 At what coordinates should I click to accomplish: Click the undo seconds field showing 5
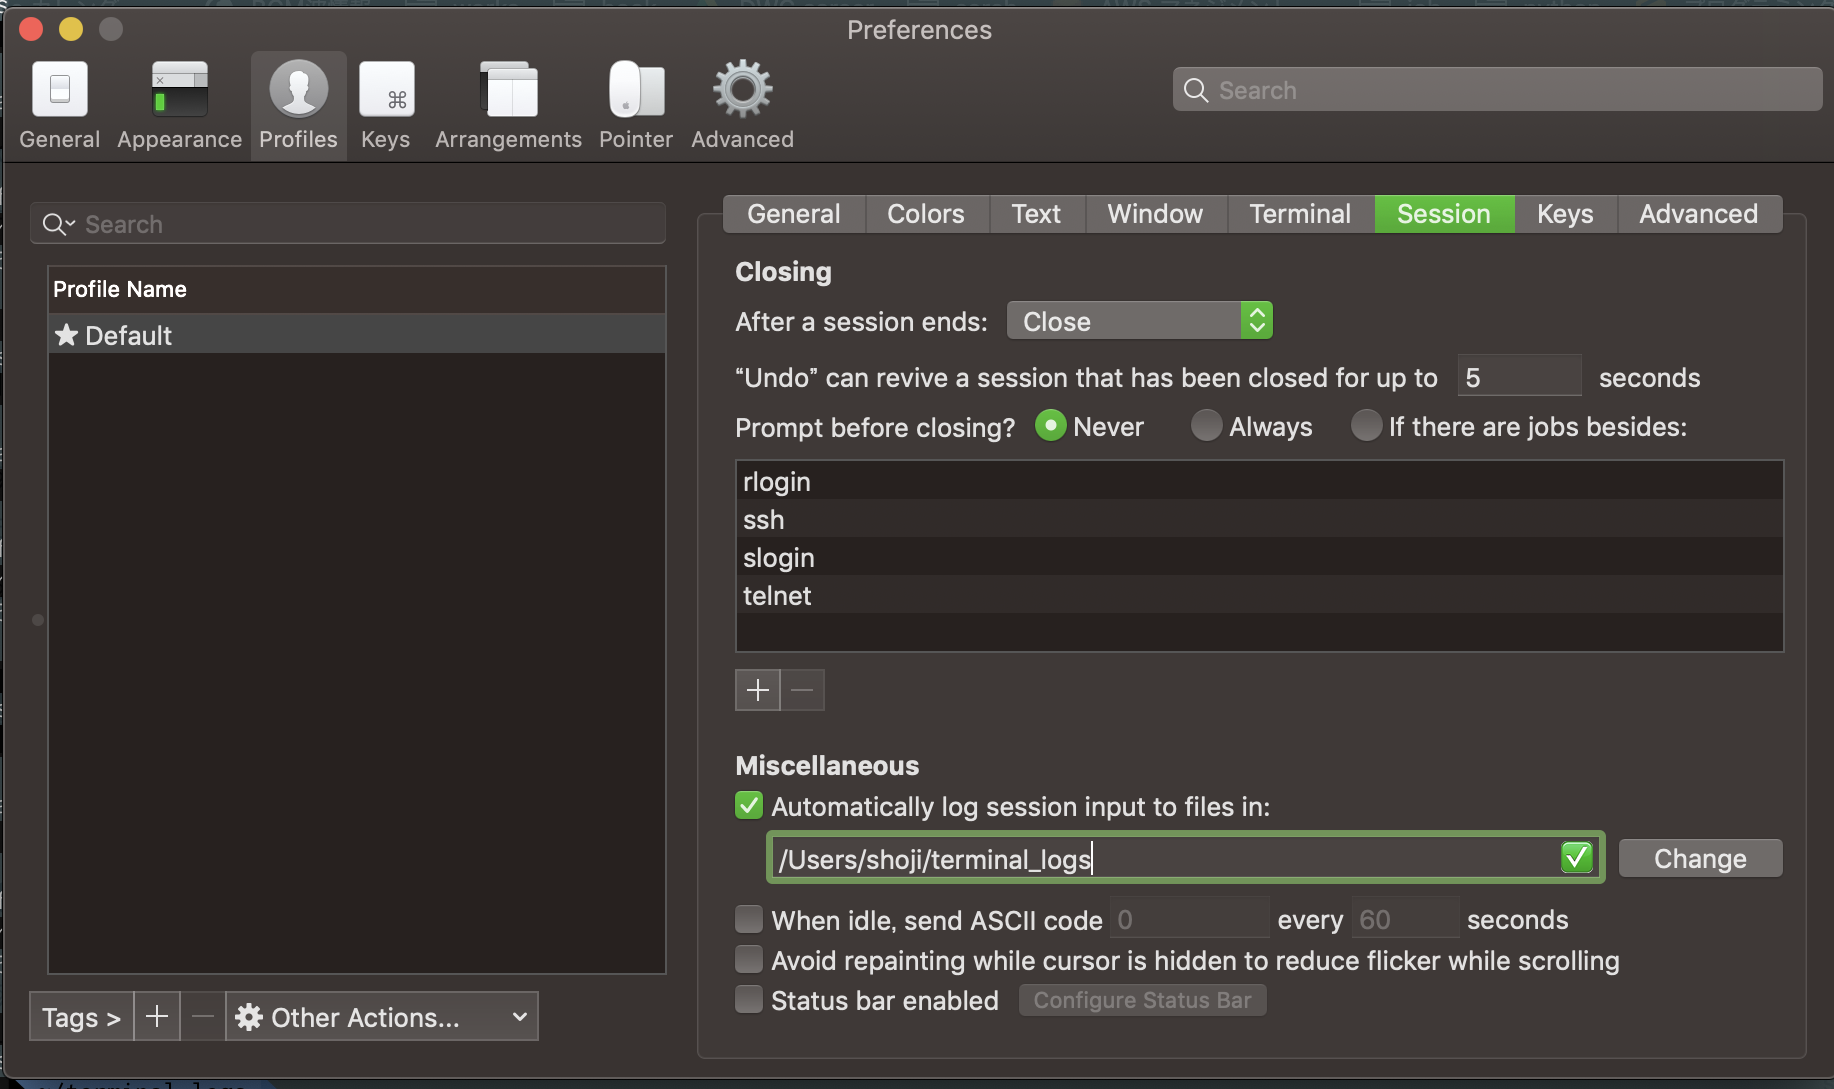(x=1519, y=377)
